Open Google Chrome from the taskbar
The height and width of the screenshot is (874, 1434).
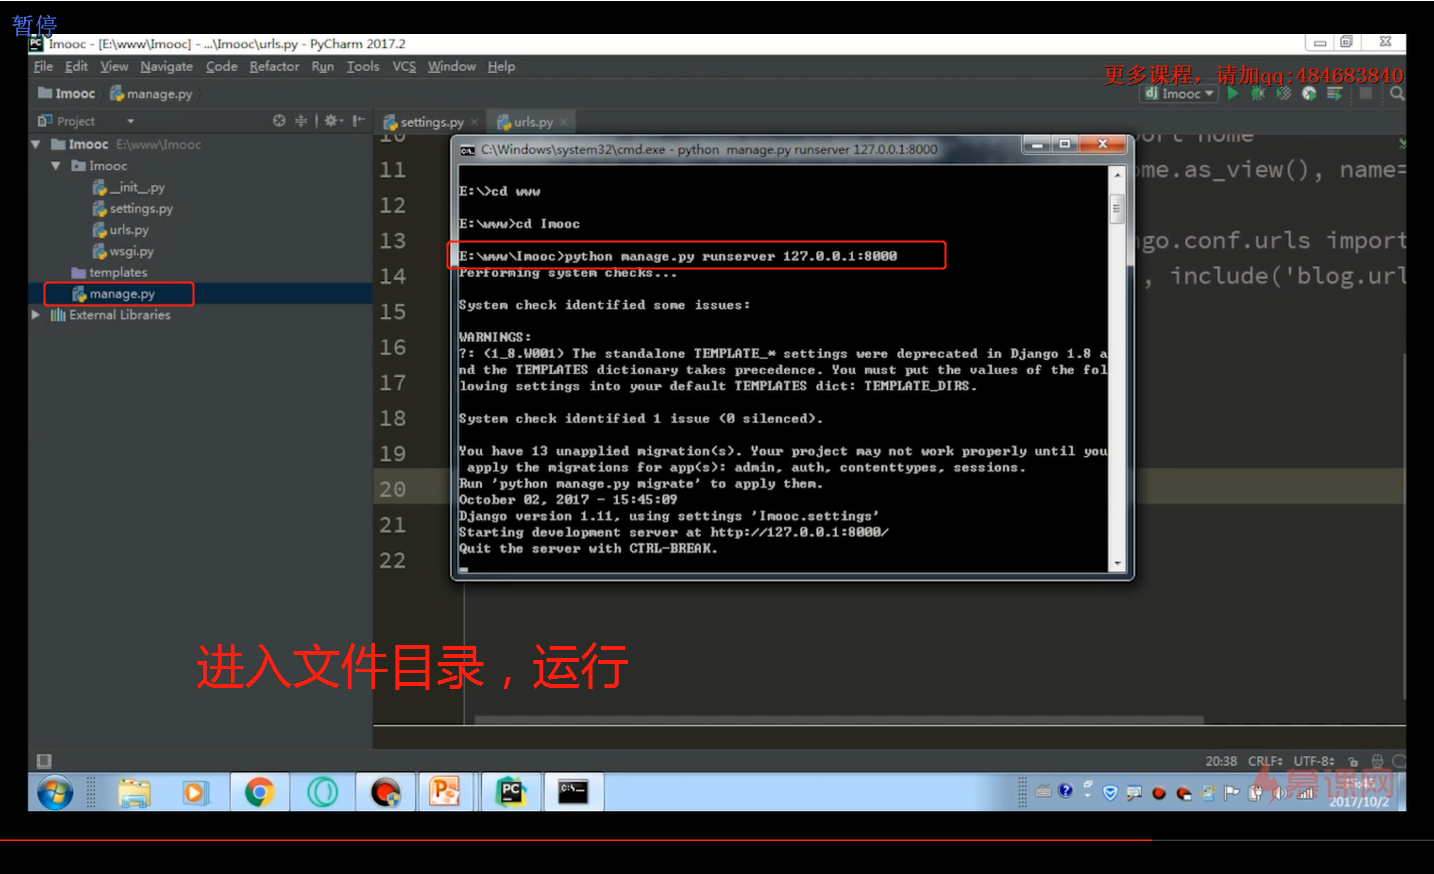coord(260,793)
